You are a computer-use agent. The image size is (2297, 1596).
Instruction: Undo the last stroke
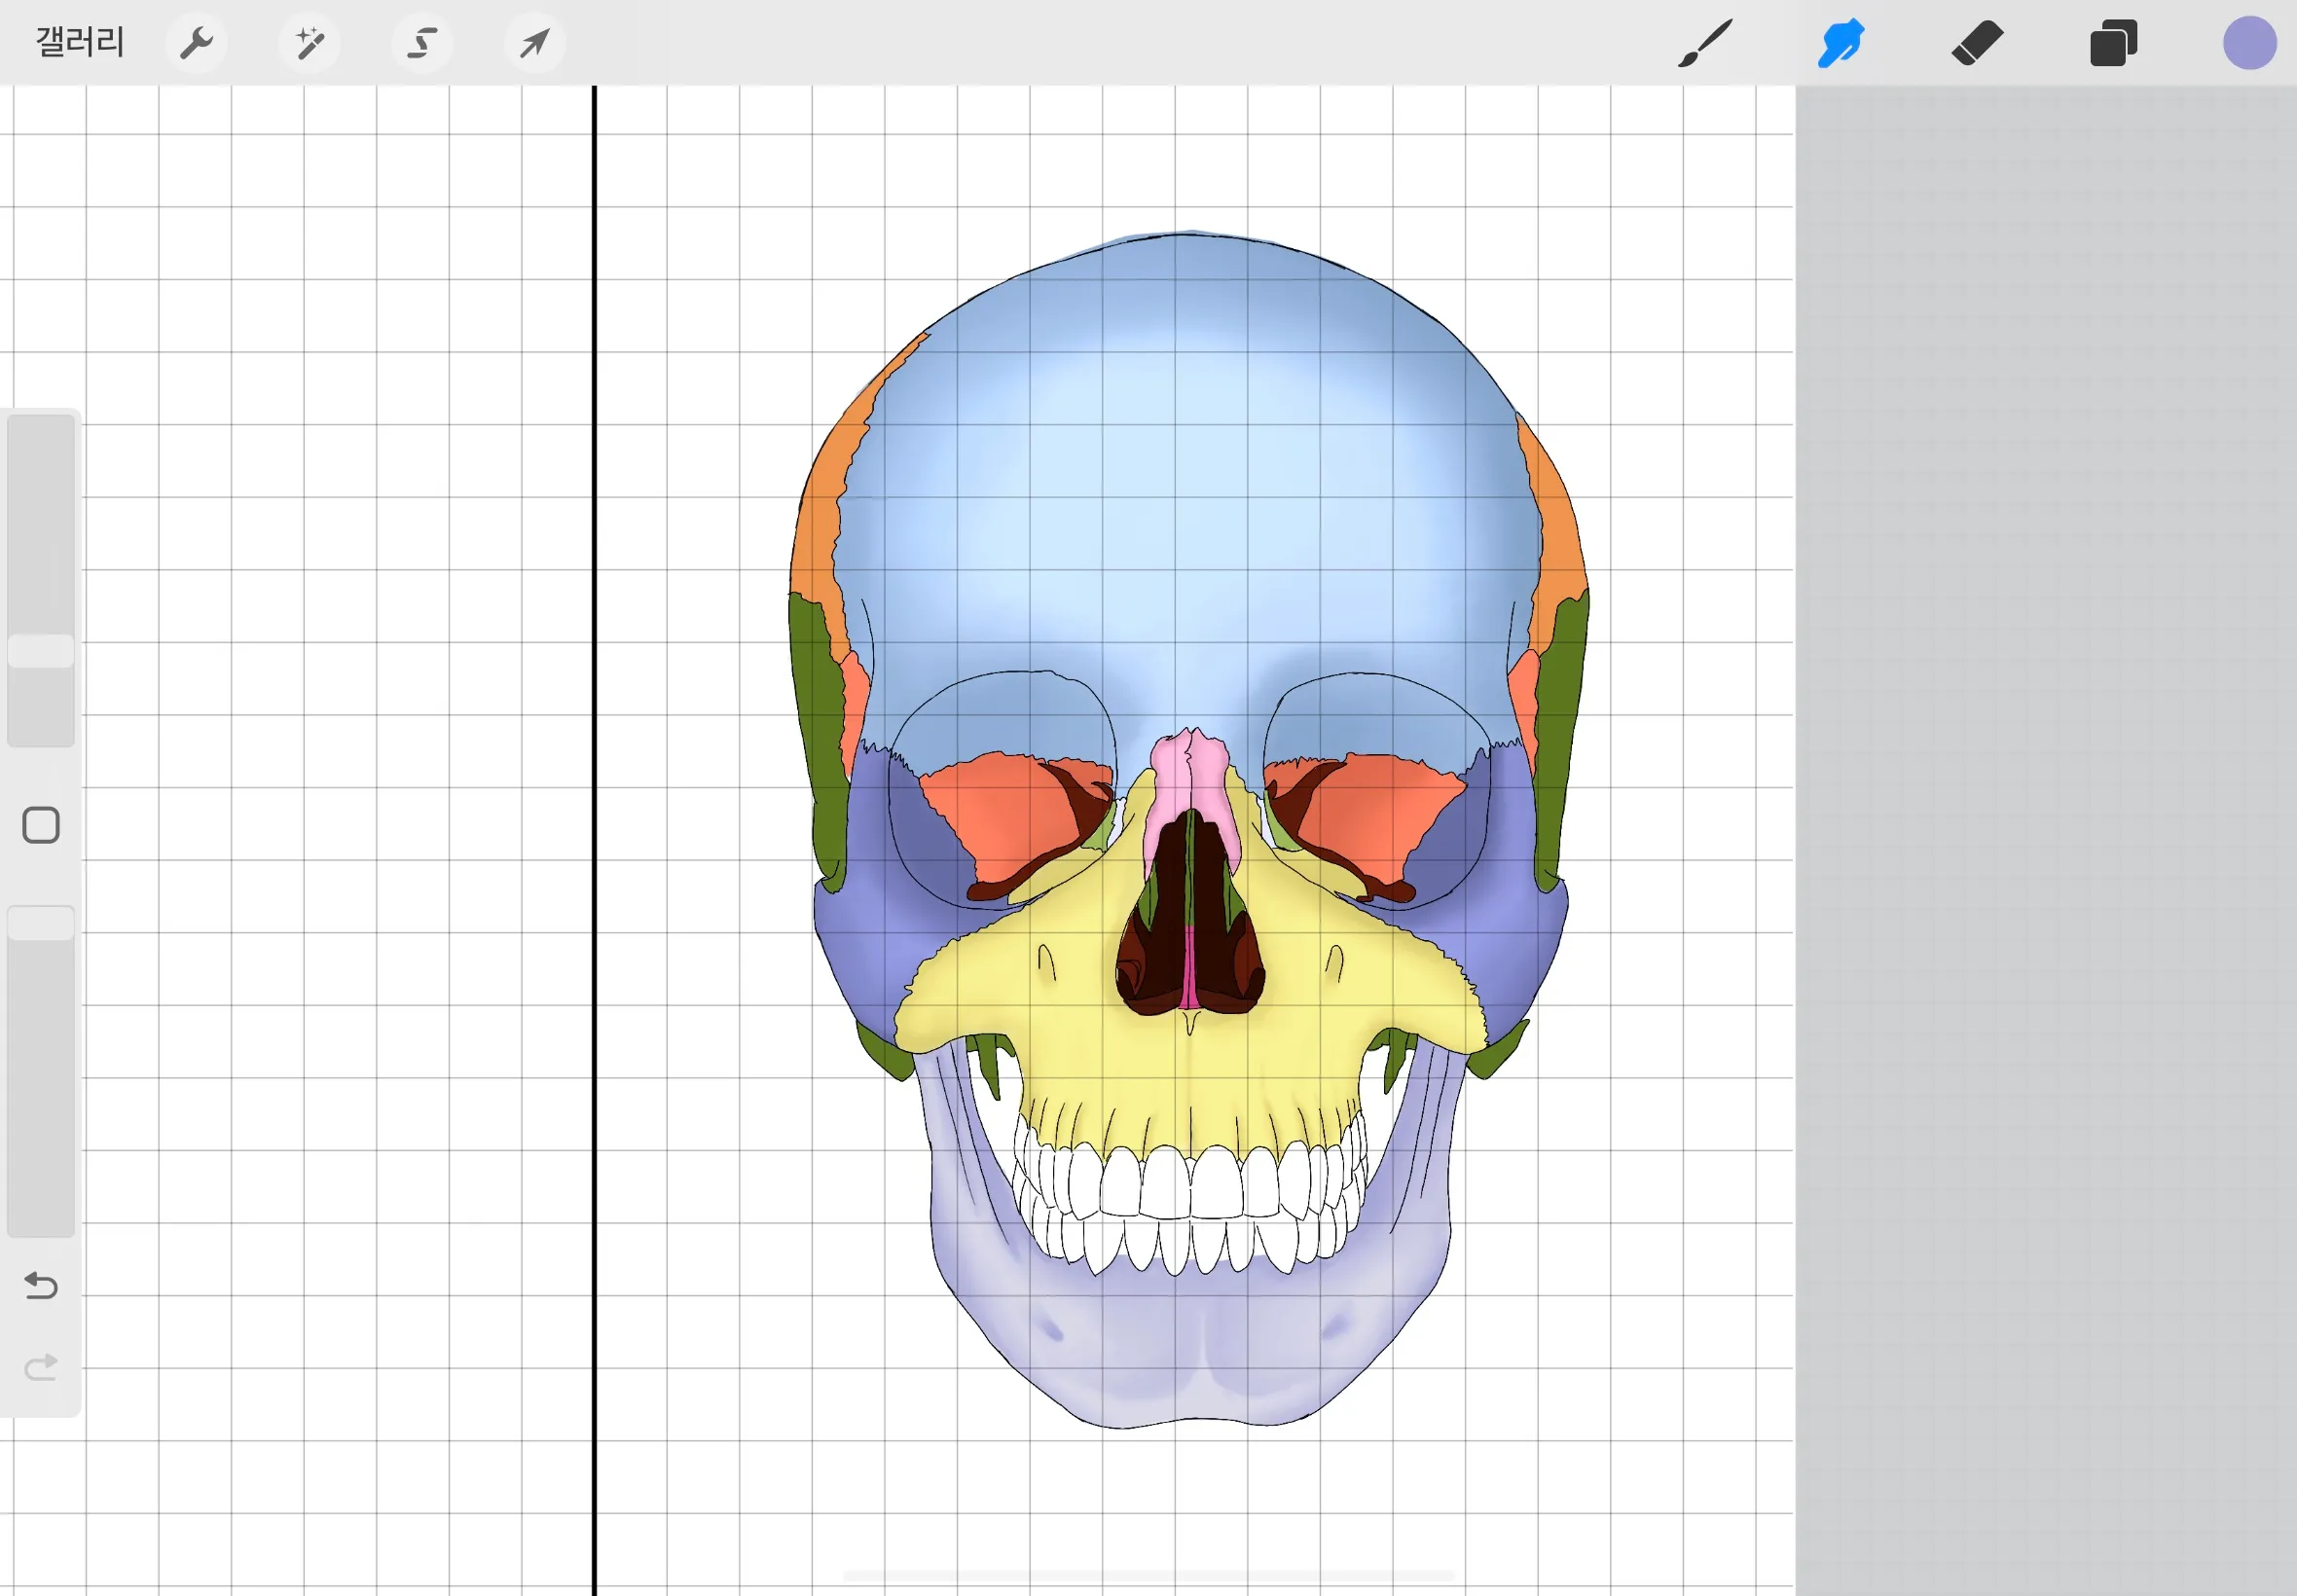41,1285
